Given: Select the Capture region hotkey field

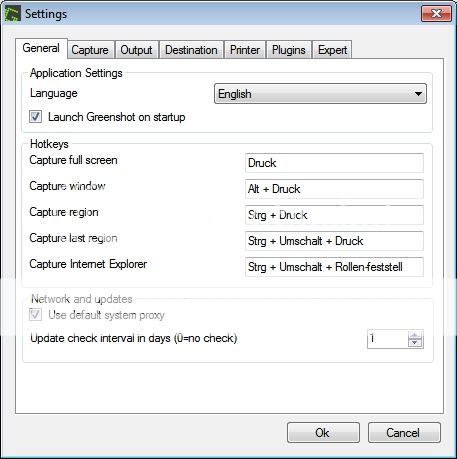Looking at the screenshot, I should 334,215.
